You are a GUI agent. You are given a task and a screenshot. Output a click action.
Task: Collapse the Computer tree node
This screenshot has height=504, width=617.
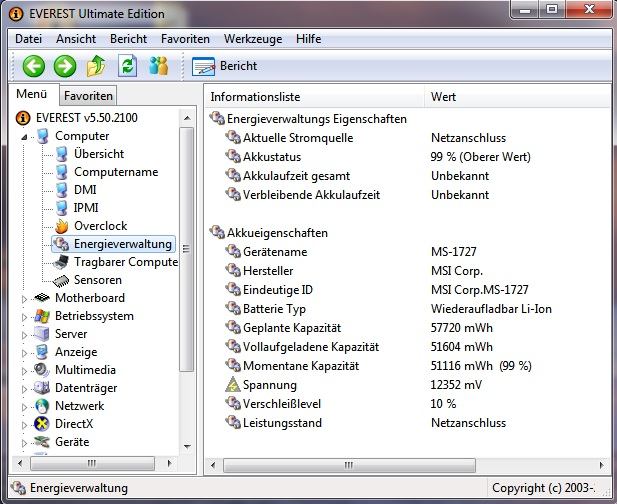pyautogui.click(x=24, y=137)
